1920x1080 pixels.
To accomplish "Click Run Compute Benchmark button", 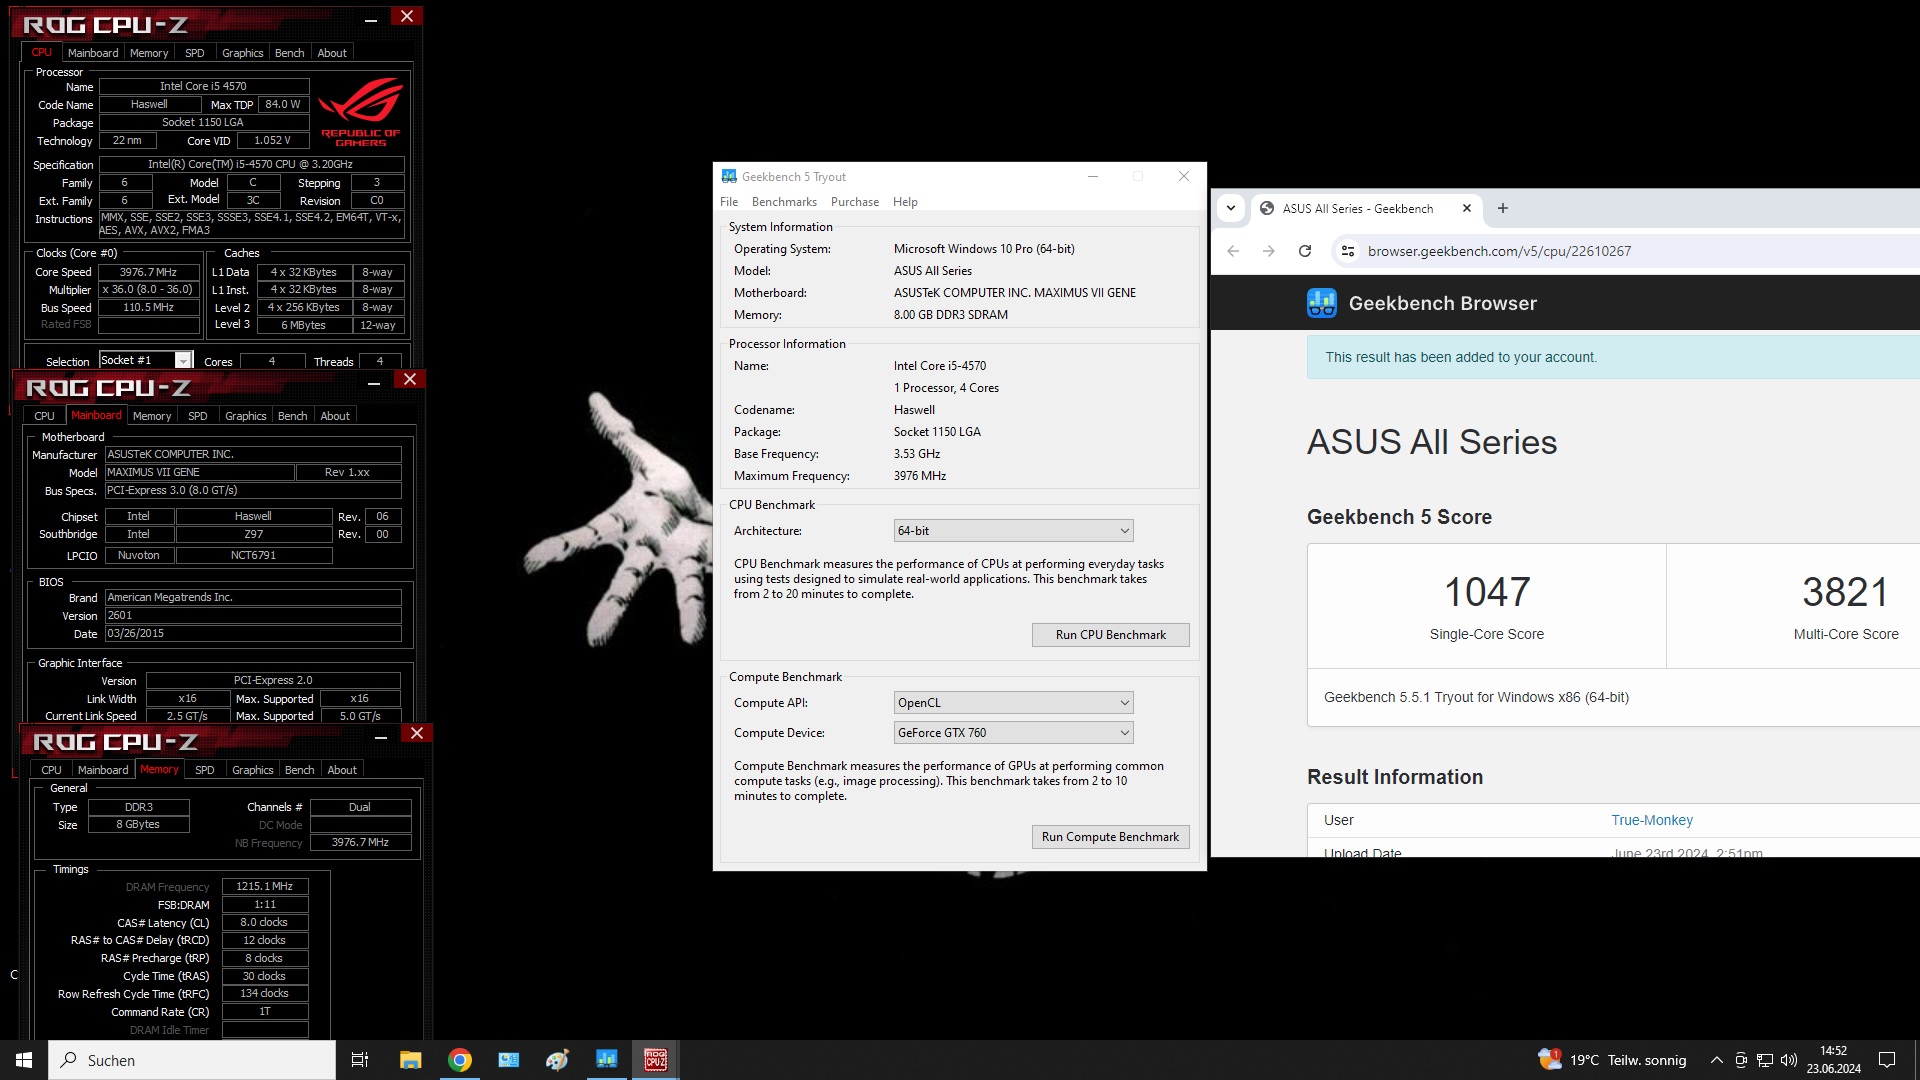I will [1110, 837].
